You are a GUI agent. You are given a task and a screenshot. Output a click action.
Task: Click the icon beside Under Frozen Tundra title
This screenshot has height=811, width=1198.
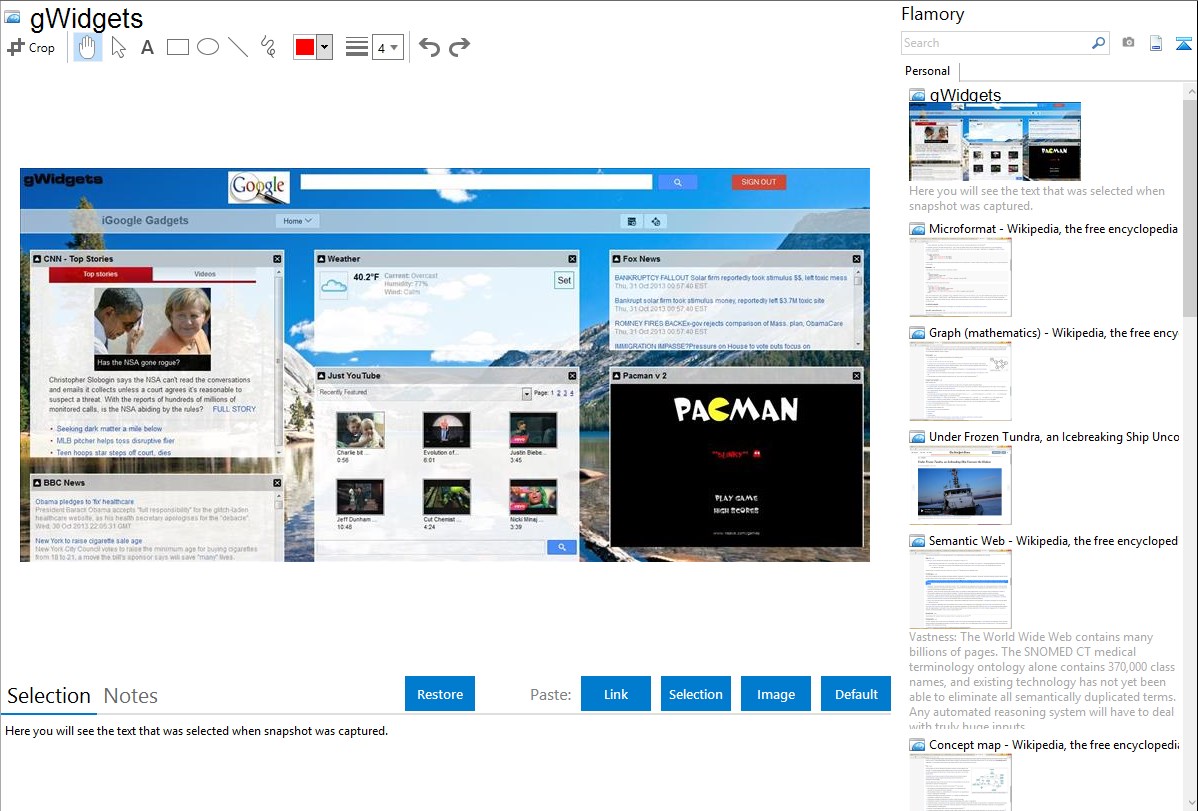click(x=917, y=436)
